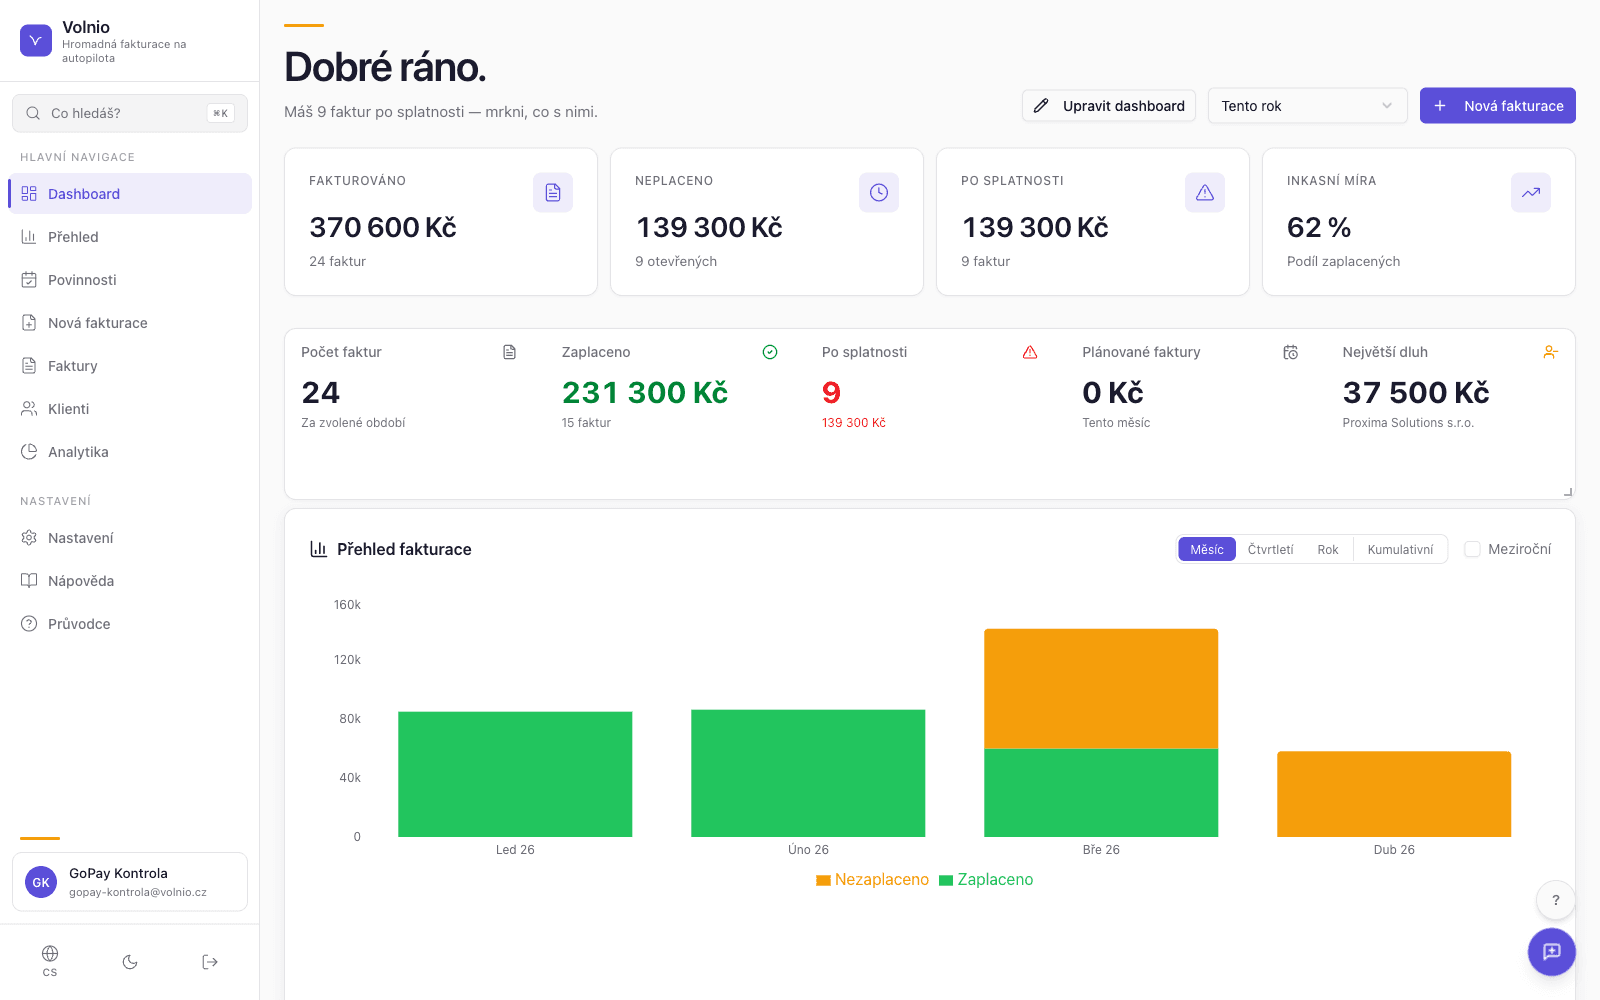The width and height of the screenshot is (1600, 1000).
Task: Open Nastavení from the sidebar
Action: pyautogui.click(x=130, y=538)
